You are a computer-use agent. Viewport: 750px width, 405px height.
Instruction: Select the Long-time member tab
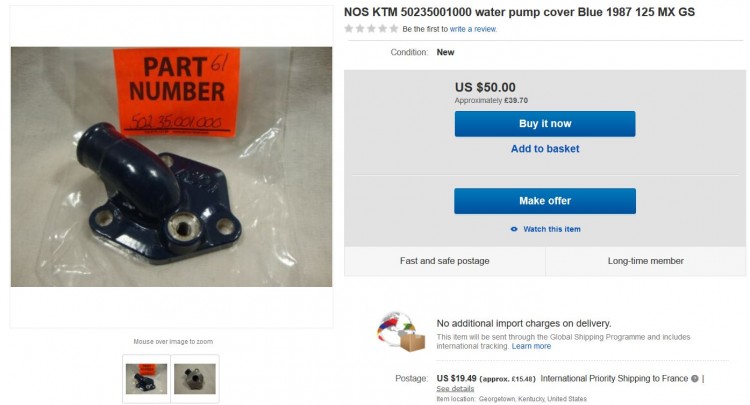[645, 261]
